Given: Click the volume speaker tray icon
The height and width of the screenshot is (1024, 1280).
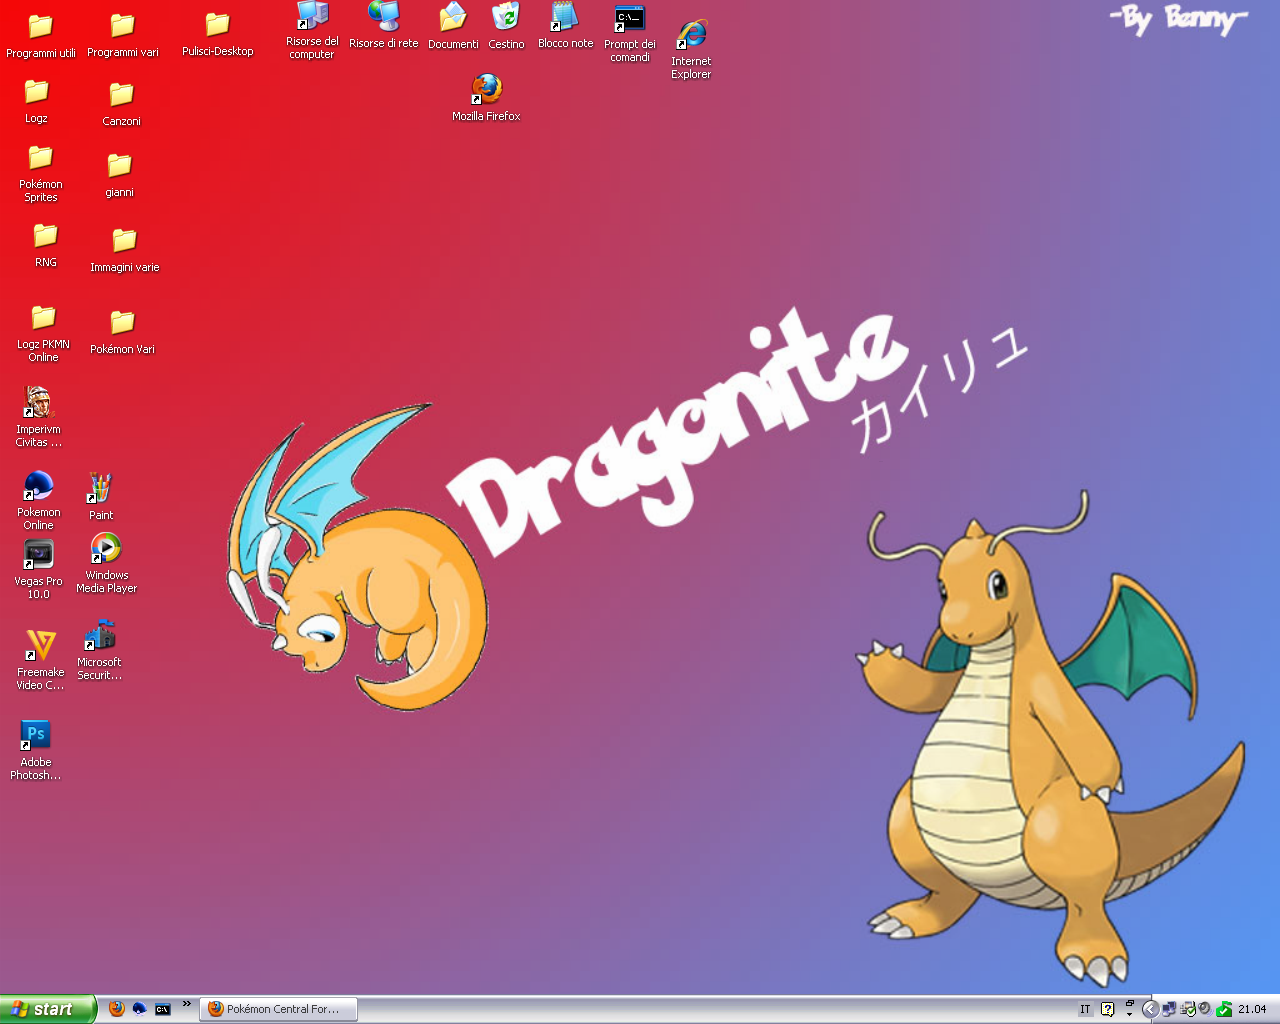Looking at the screenshot, I should 1206,1009.
